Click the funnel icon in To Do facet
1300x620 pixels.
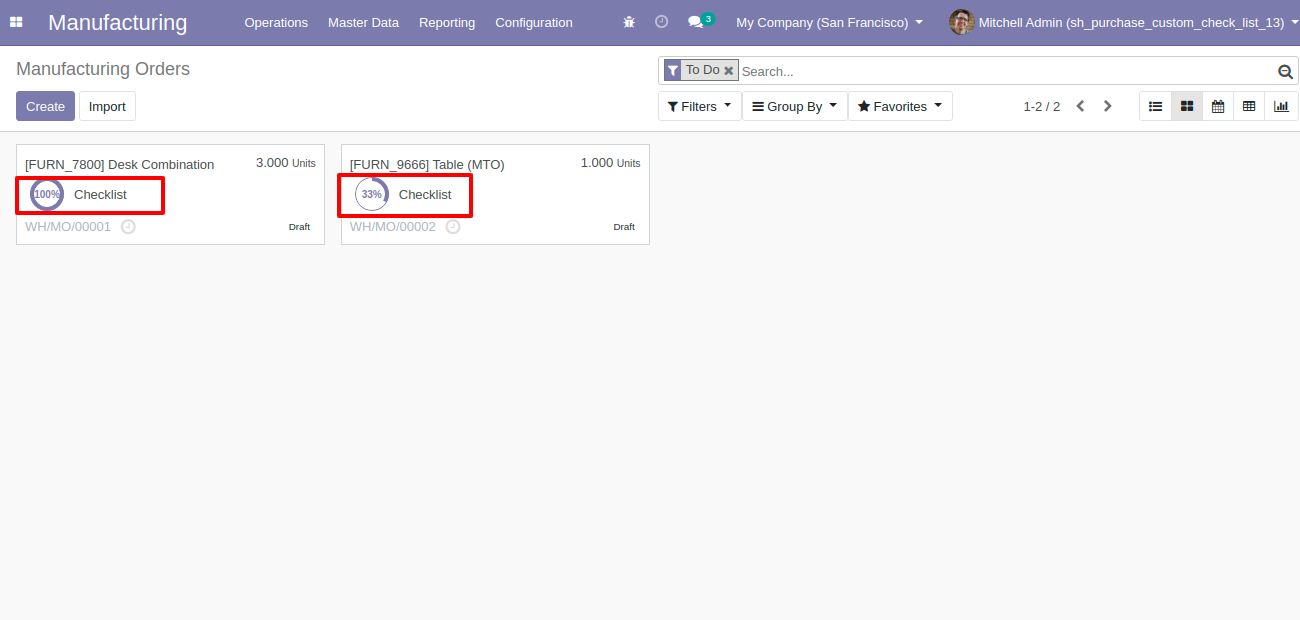tap(672, 70)
